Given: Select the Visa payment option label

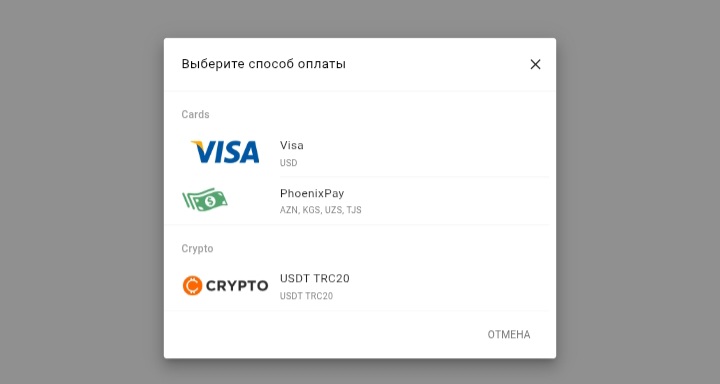Looking at the screenshot, I should point(292,146).
